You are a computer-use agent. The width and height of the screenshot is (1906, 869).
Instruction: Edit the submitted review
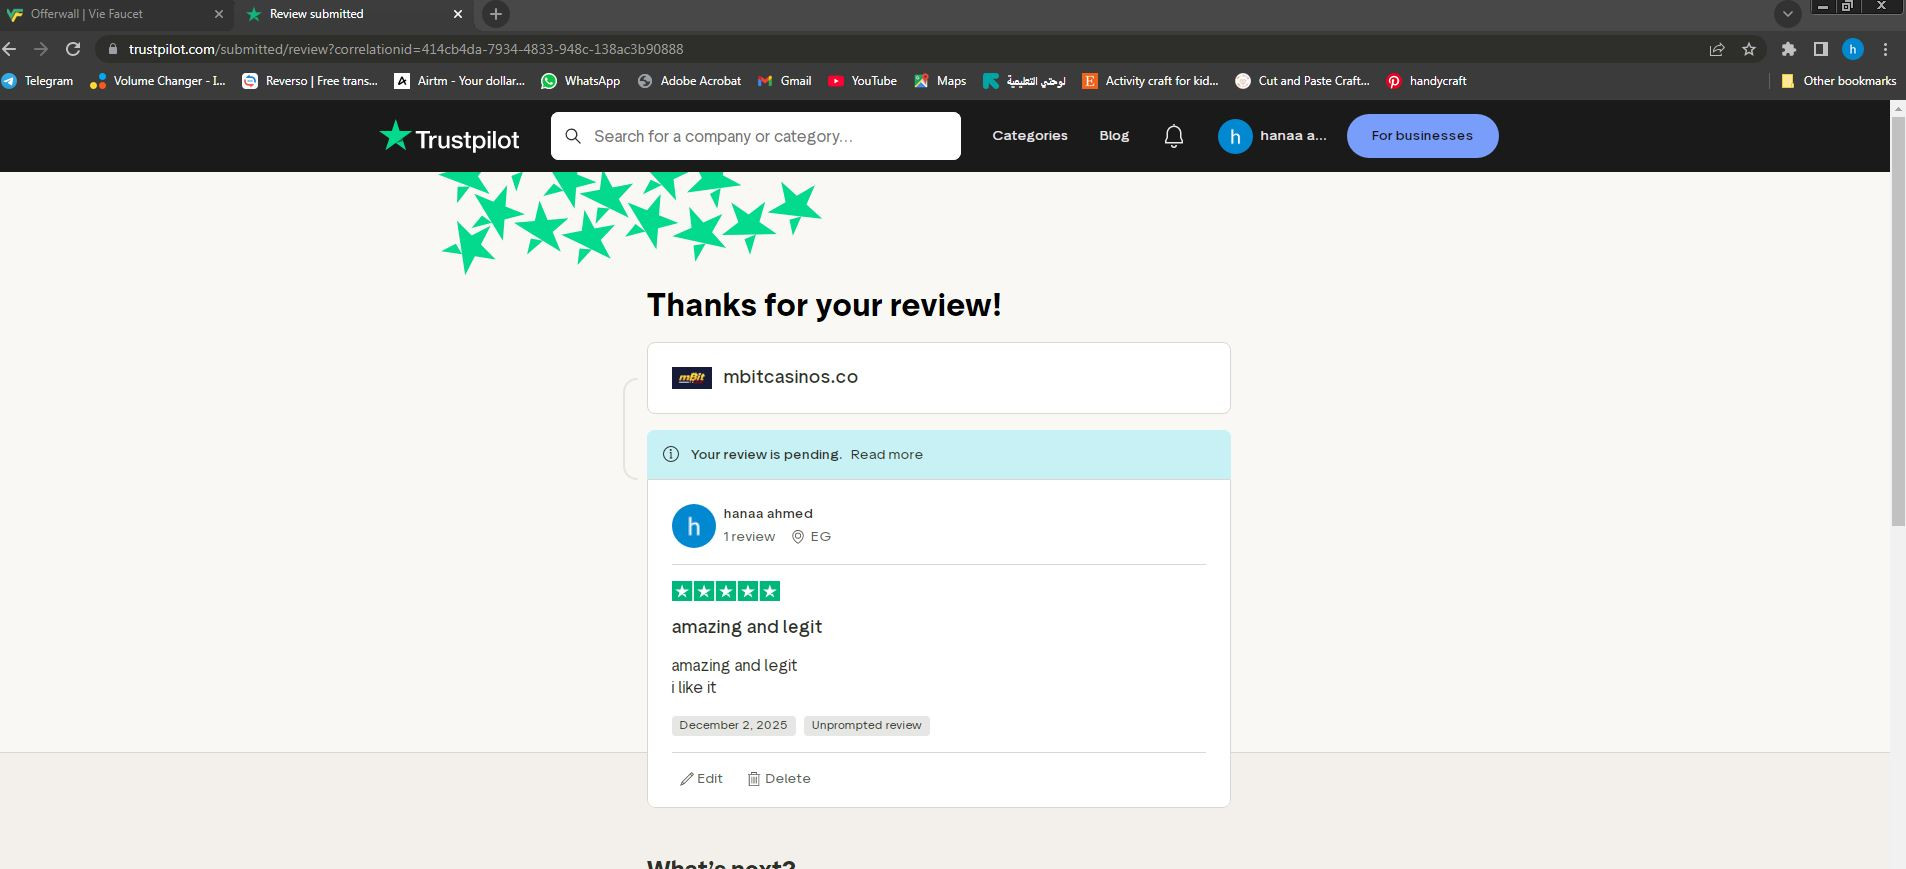coord(702,779)
